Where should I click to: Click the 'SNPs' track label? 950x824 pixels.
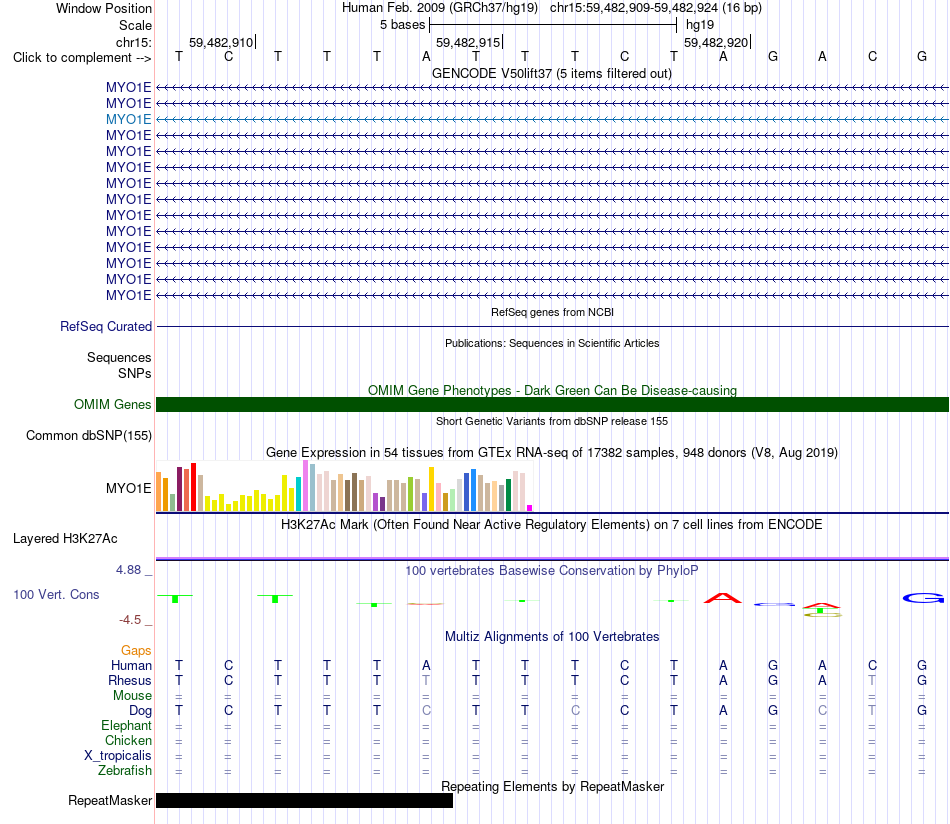(135, 373)
